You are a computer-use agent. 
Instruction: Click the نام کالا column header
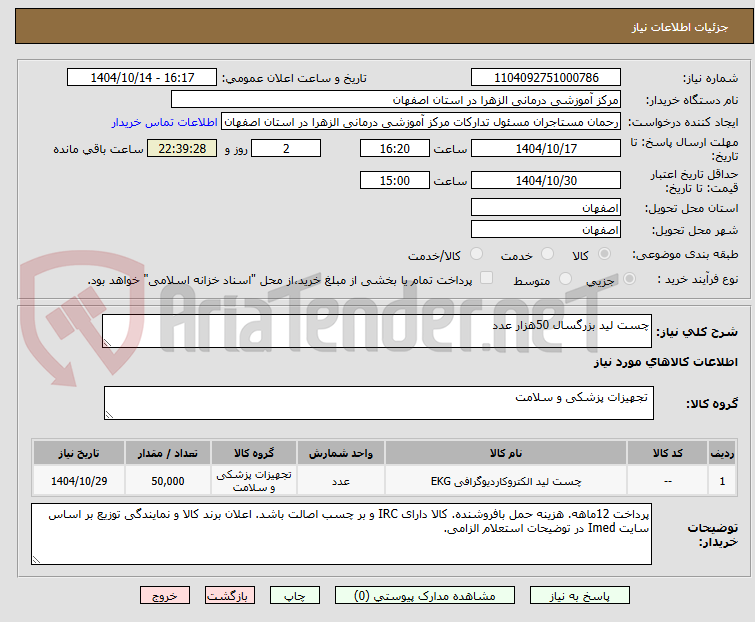[x=506, y=453]
